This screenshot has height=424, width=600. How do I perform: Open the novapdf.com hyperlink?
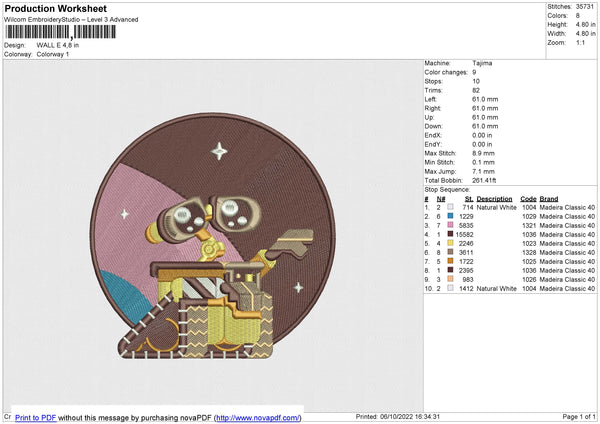(258, 417)
